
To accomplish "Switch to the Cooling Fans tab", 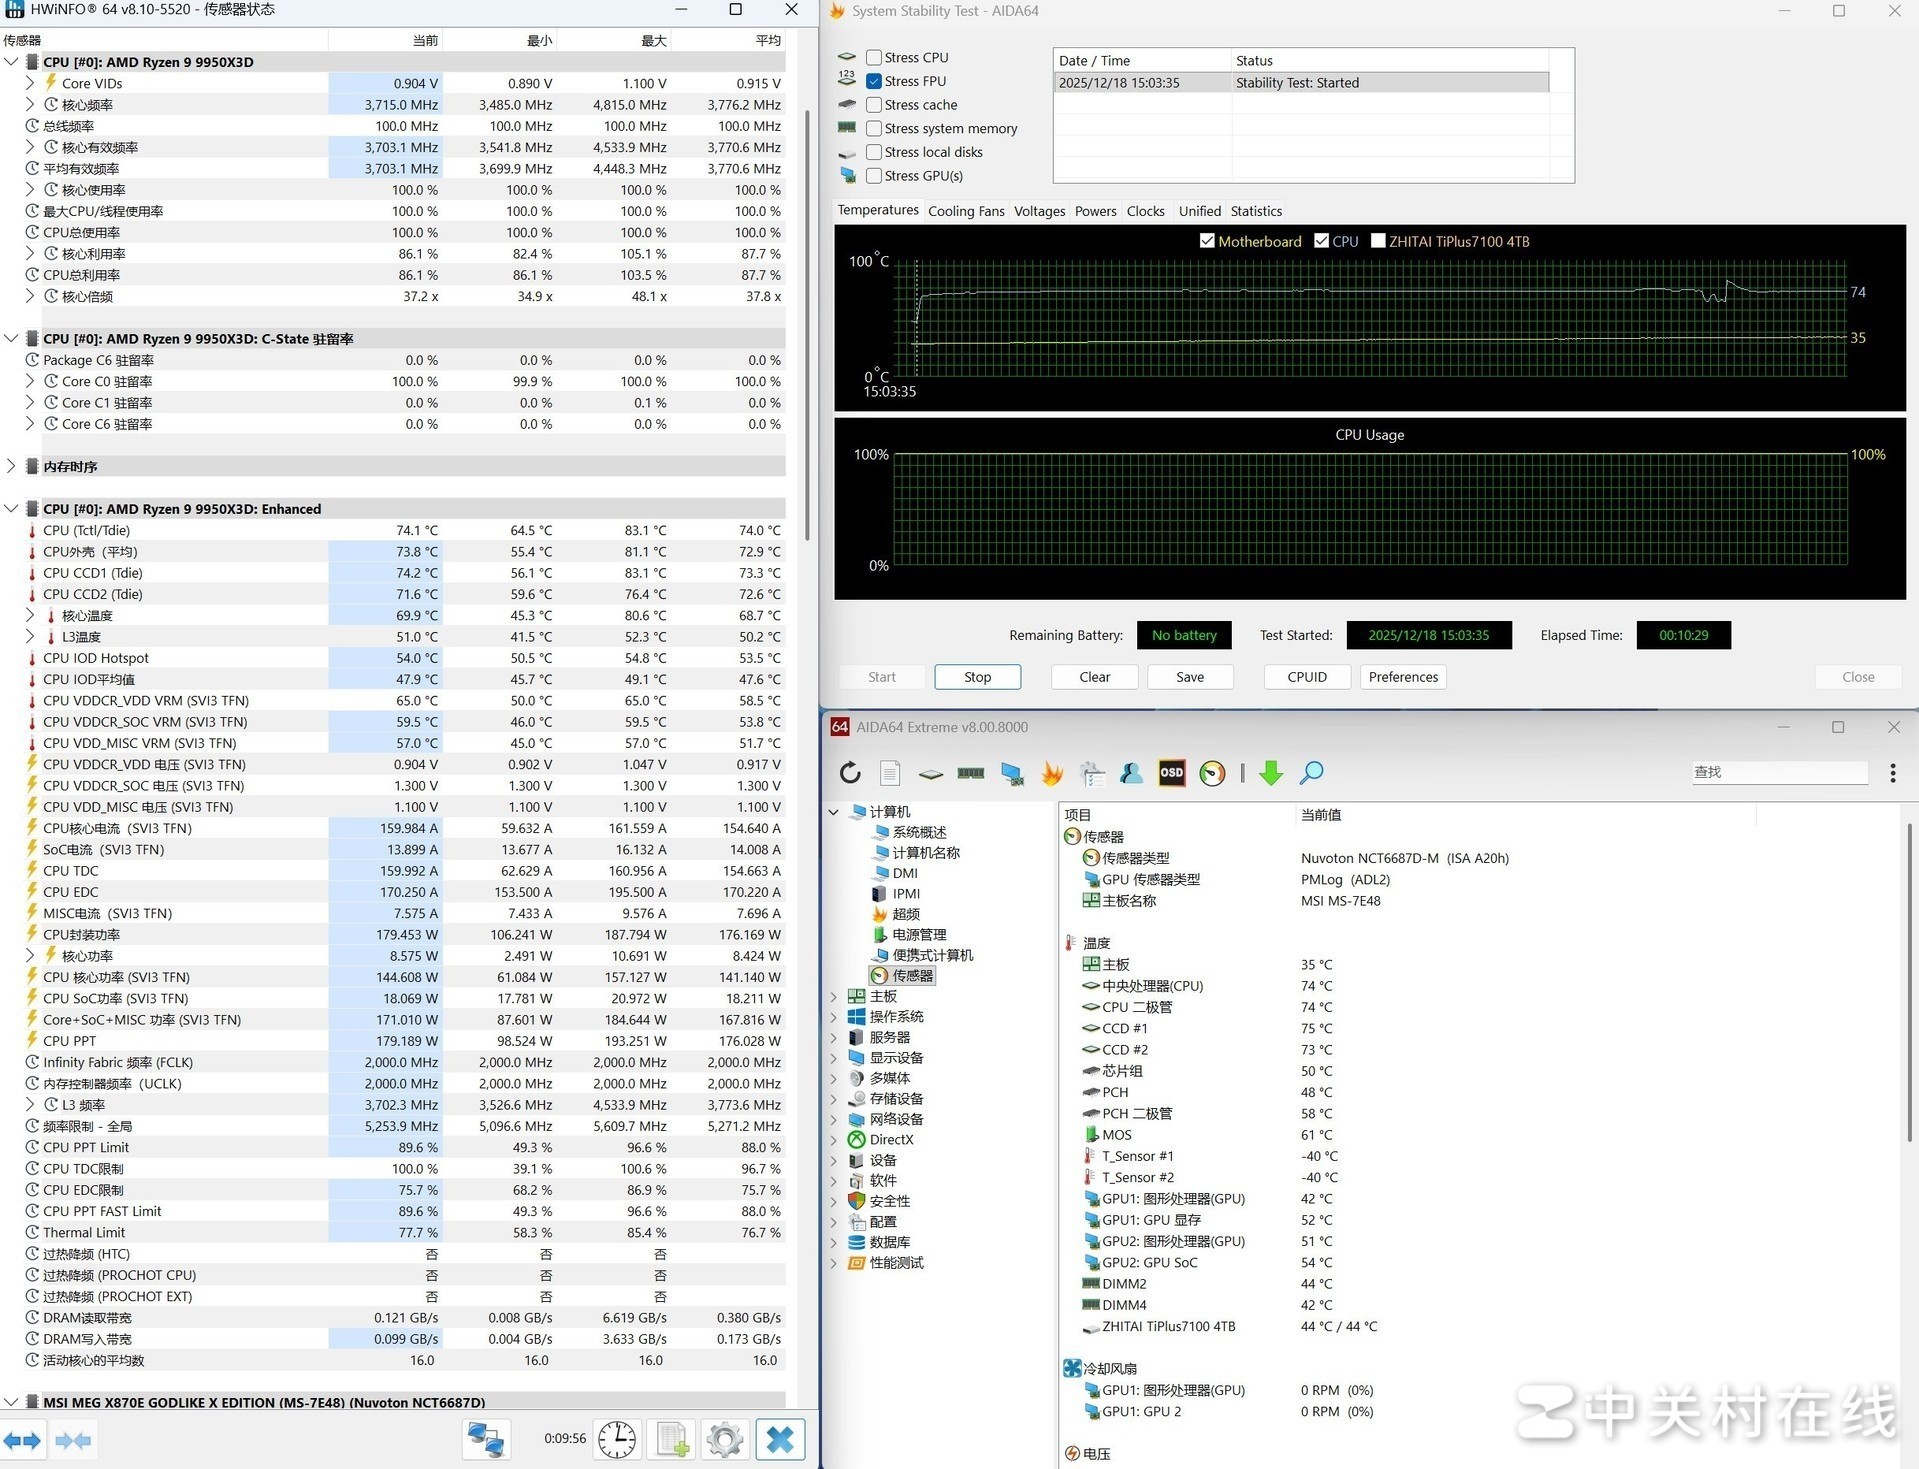I will (x=965, y=211).
